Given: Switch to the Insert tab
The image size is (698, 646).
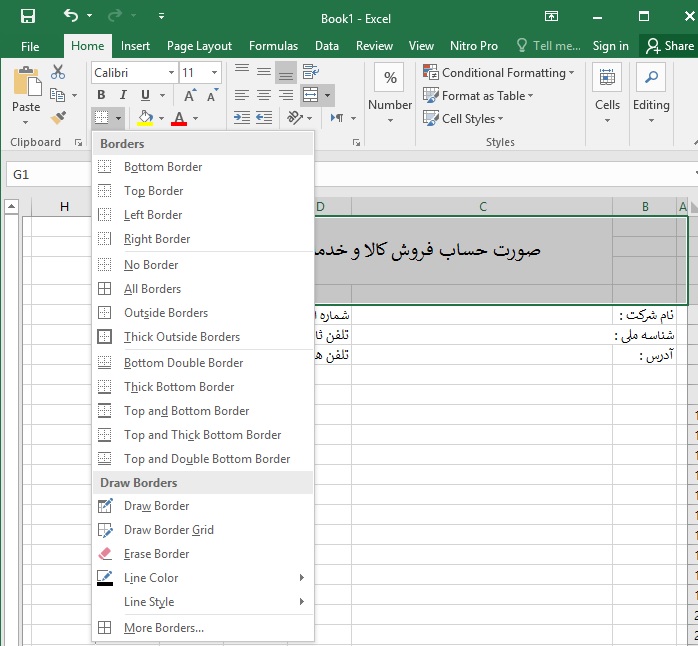Looking at the screenshot, I should pyautogui.click(x=135, y=46).
